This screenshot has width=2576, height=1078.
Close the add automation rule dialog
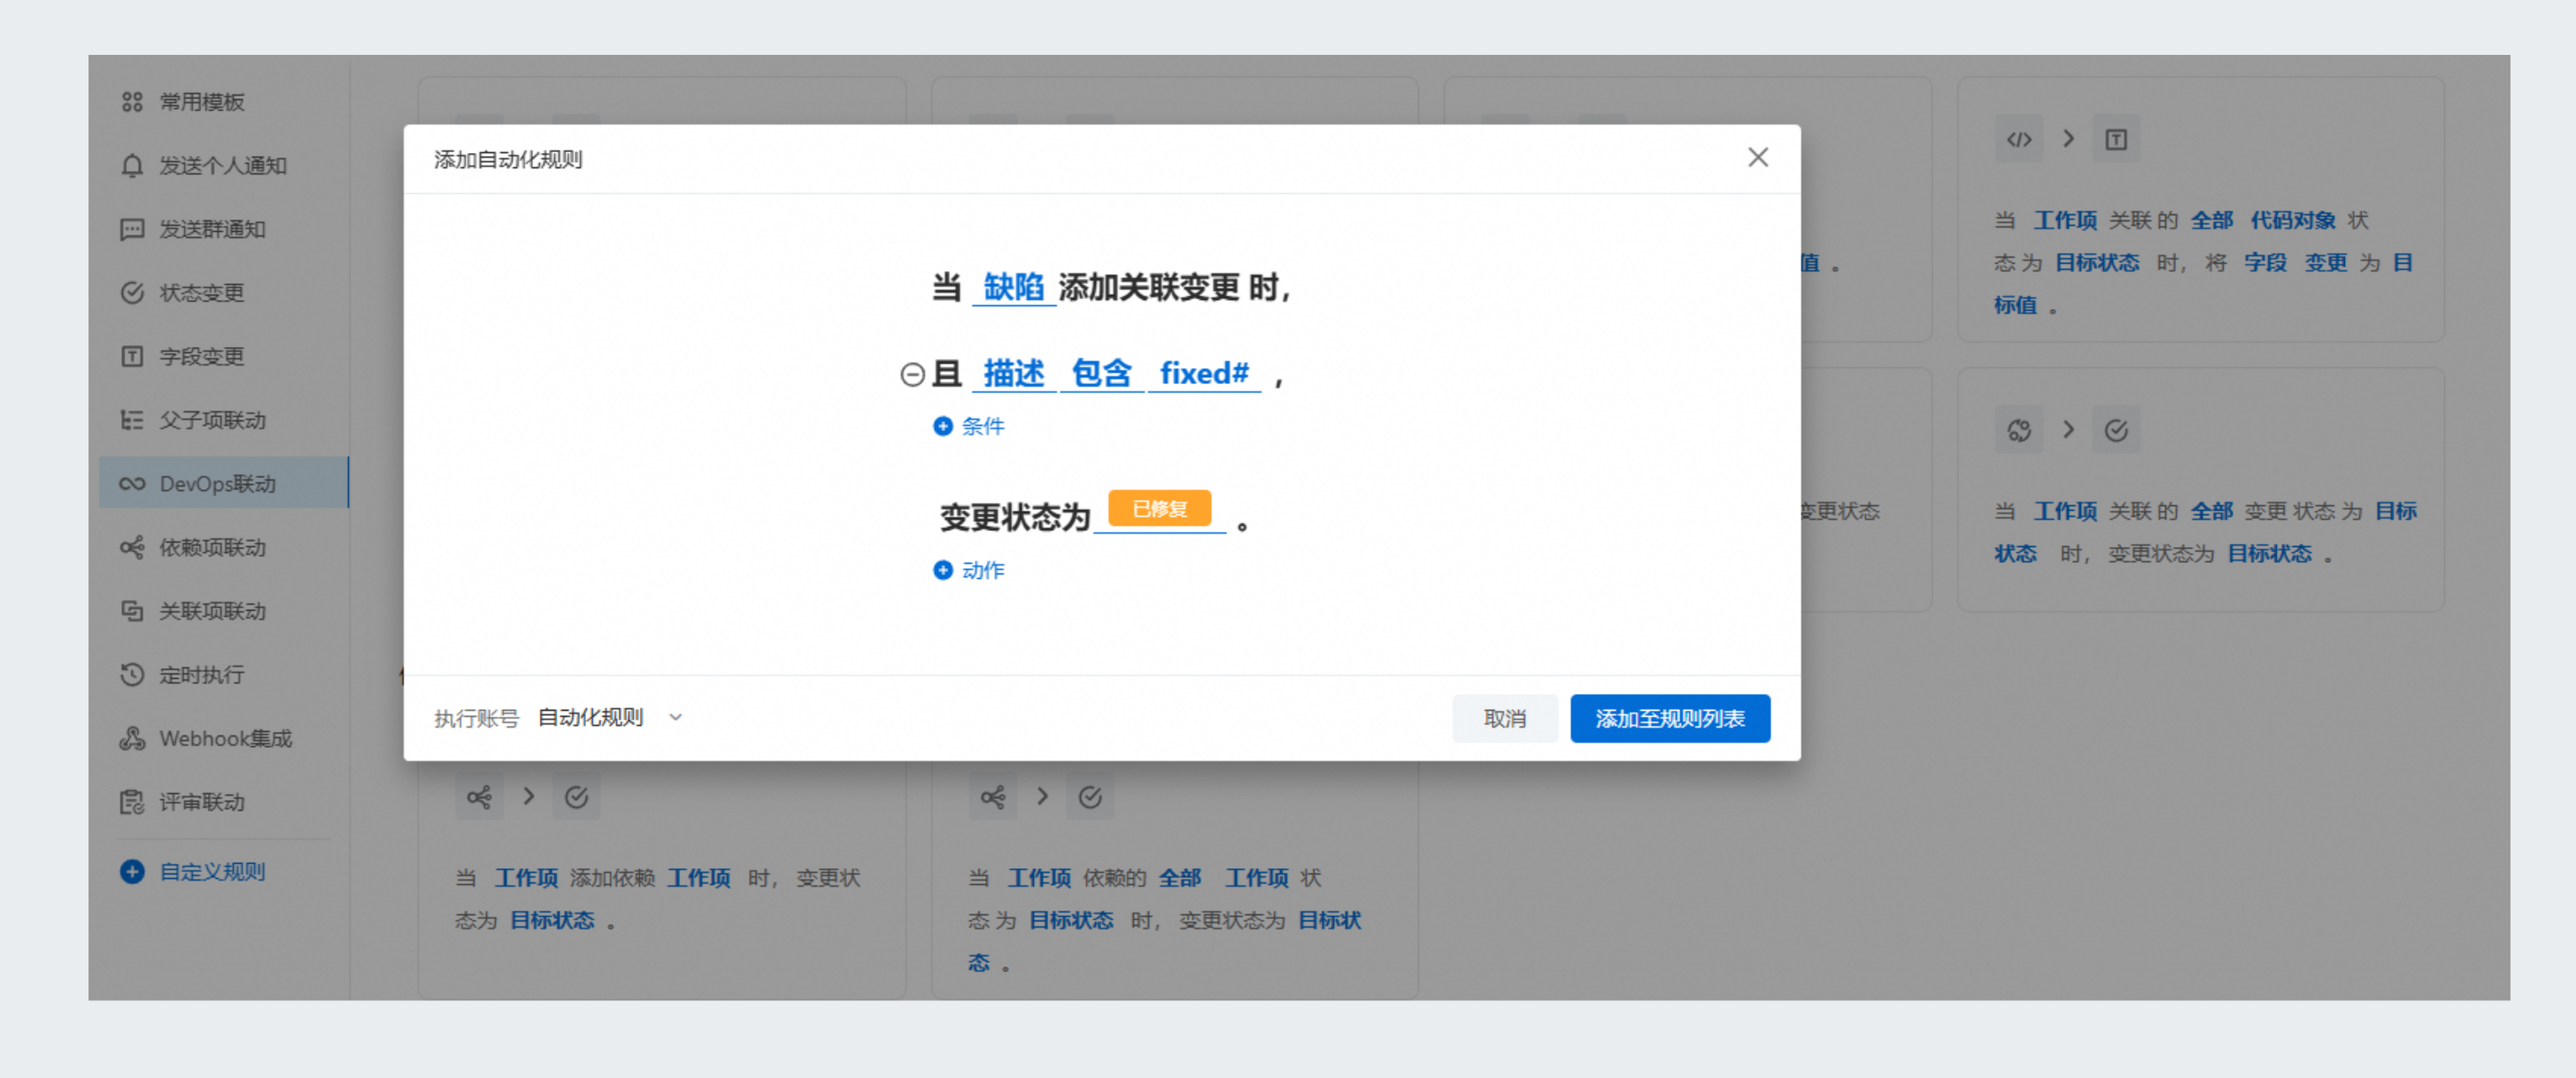[1757, 158]
